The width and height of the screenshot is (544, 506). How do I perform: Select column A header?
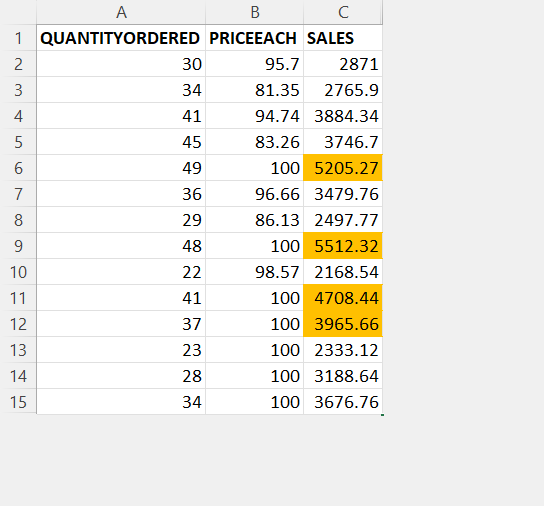(x=121, y=12)
